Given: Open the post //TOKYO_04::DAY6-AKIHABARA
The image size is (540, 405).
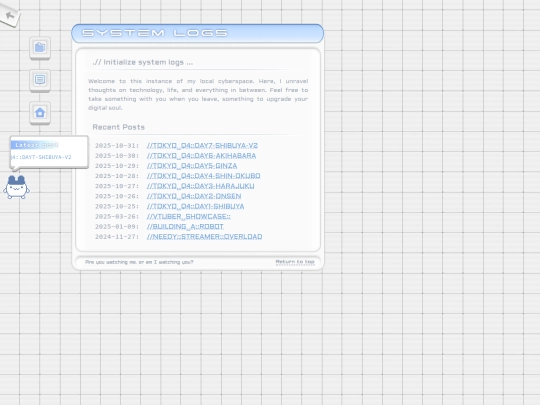Looking at the screenshot, I should (201, 156).
